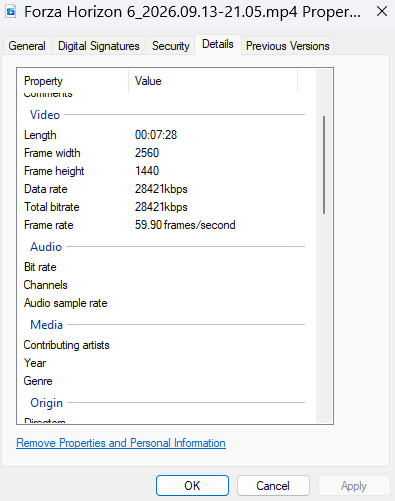
Task: Open the Digital Signatures tab
Action: tap(99, 46)
